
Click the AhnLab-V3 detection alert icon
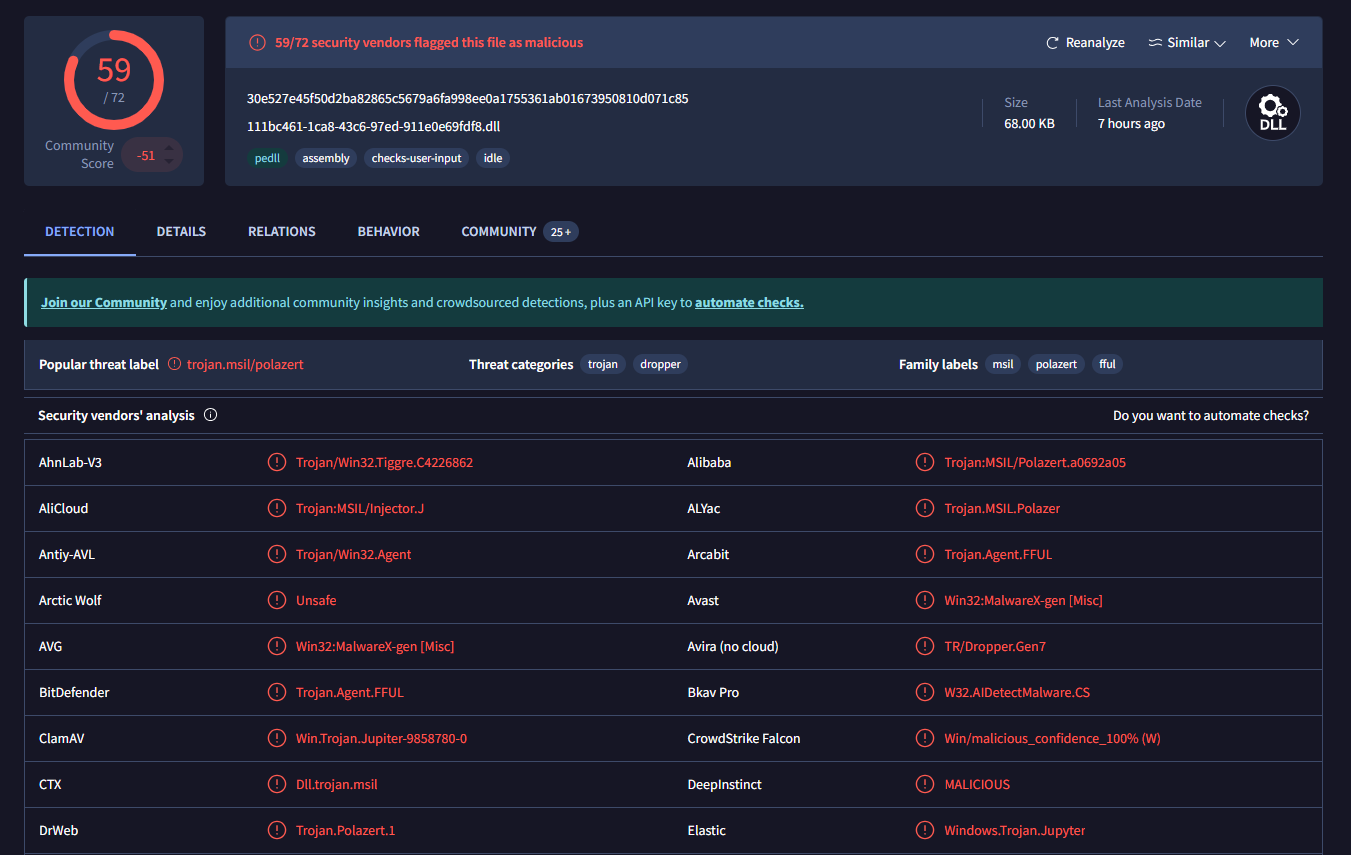click(x=277, y=462)
